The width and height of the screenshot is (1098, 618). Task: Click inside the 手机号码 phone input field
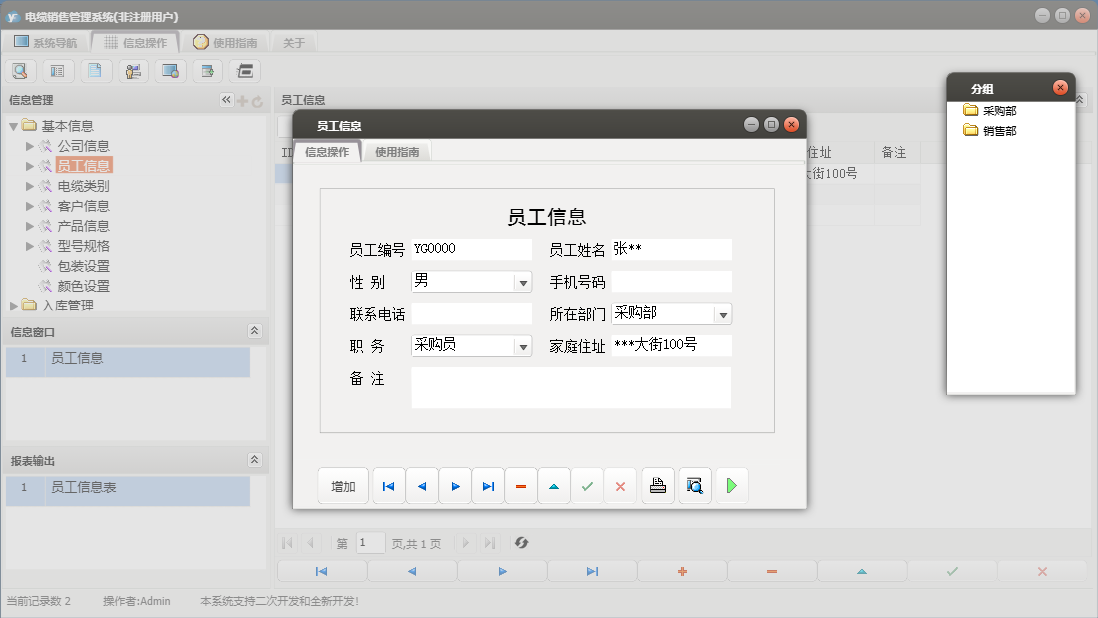coord(670,281)
